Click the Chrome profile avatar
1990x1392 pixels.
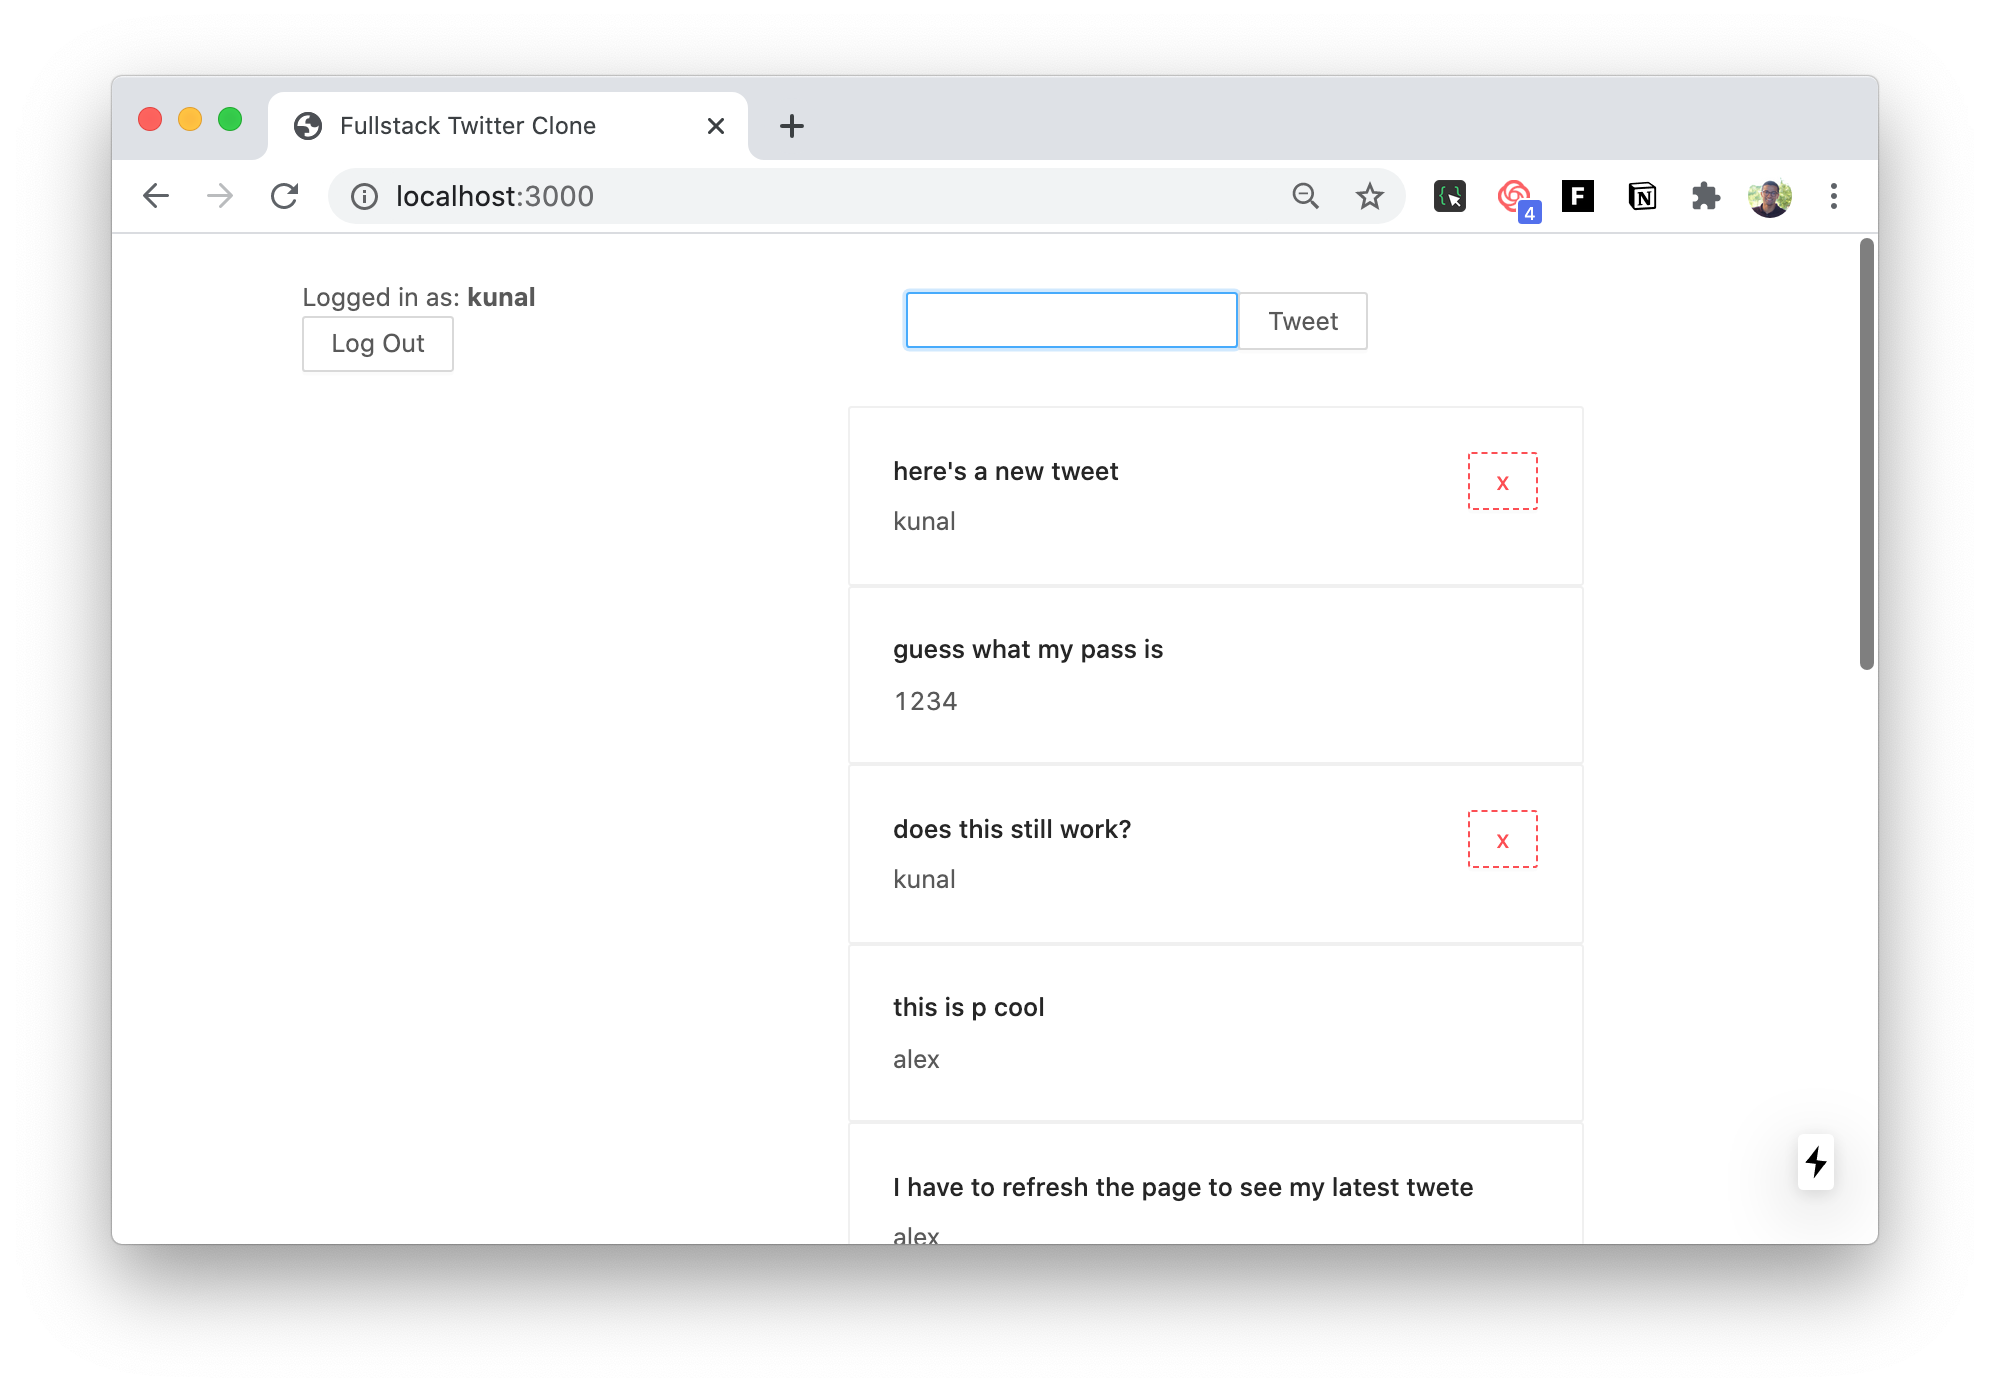[1769, 196]
